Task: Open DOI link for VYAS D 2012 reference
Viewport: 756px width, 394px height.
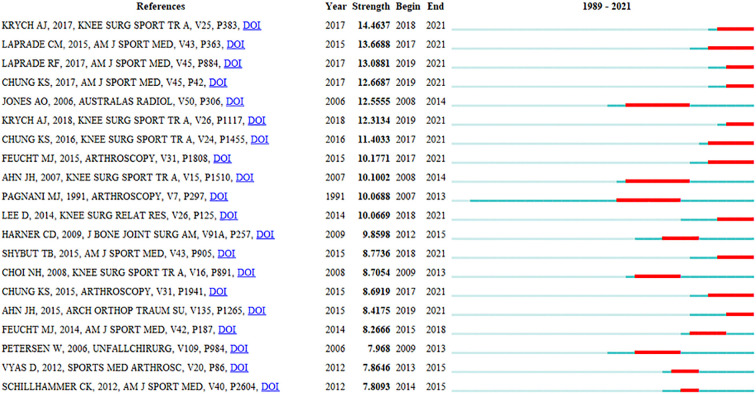Action: [x=239, y=368]
